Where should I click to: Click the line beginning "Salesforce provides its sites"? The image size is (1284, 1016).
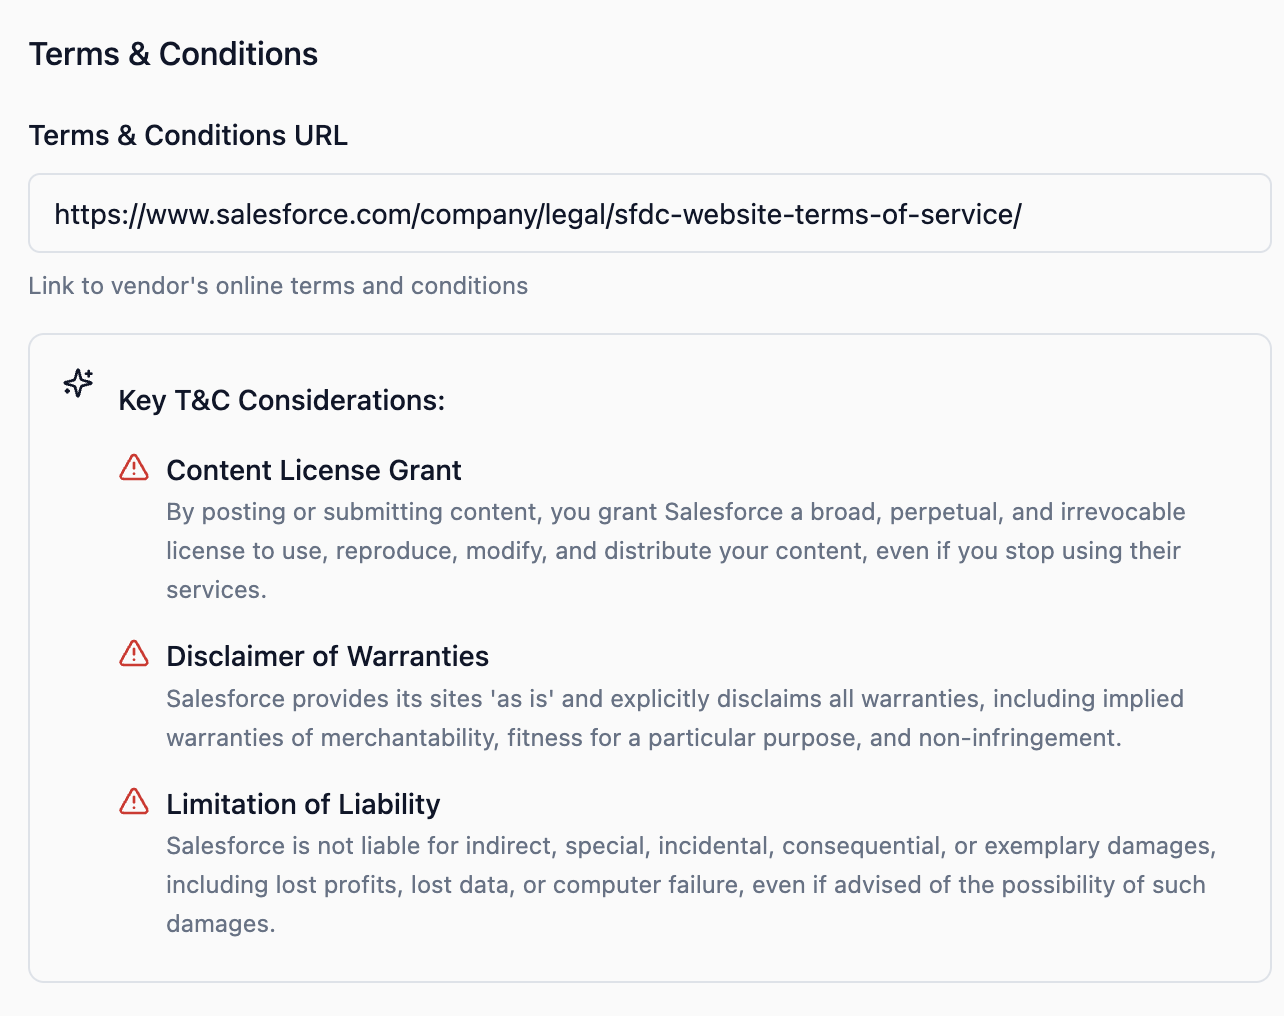tap(674, 698)
